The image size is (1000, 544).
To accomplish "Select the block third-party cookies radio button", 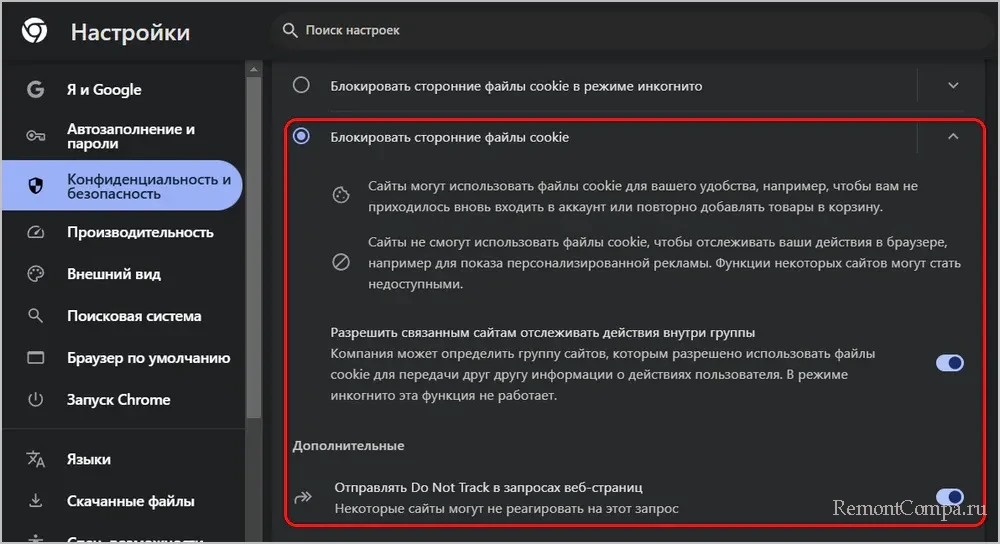I will click(301, 137).
